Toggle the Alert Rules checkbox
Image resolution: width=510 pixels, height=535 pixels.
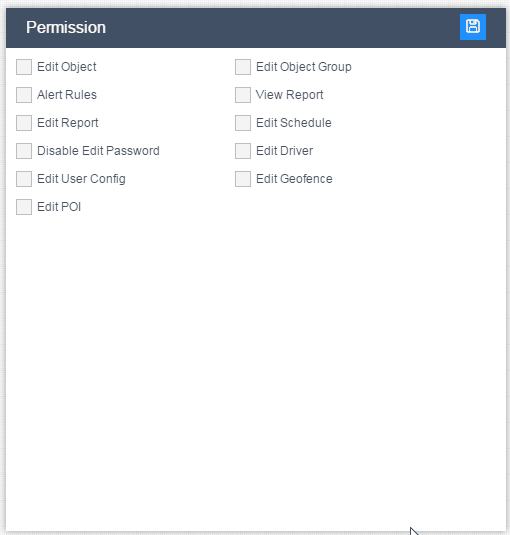click(24, 95)
